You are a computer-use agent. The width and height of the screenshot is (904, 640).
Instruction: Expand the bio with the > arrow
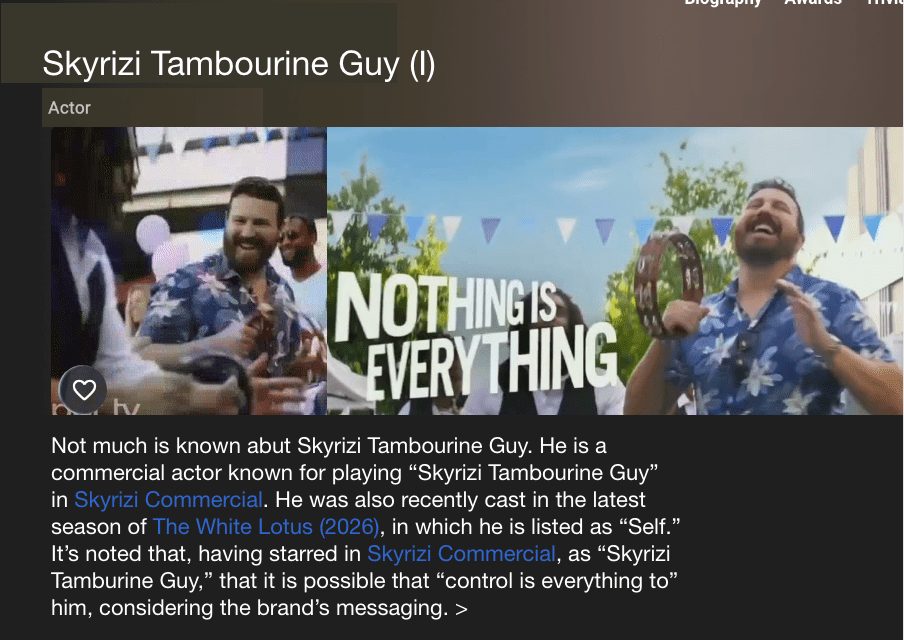[x=461, y=609]
